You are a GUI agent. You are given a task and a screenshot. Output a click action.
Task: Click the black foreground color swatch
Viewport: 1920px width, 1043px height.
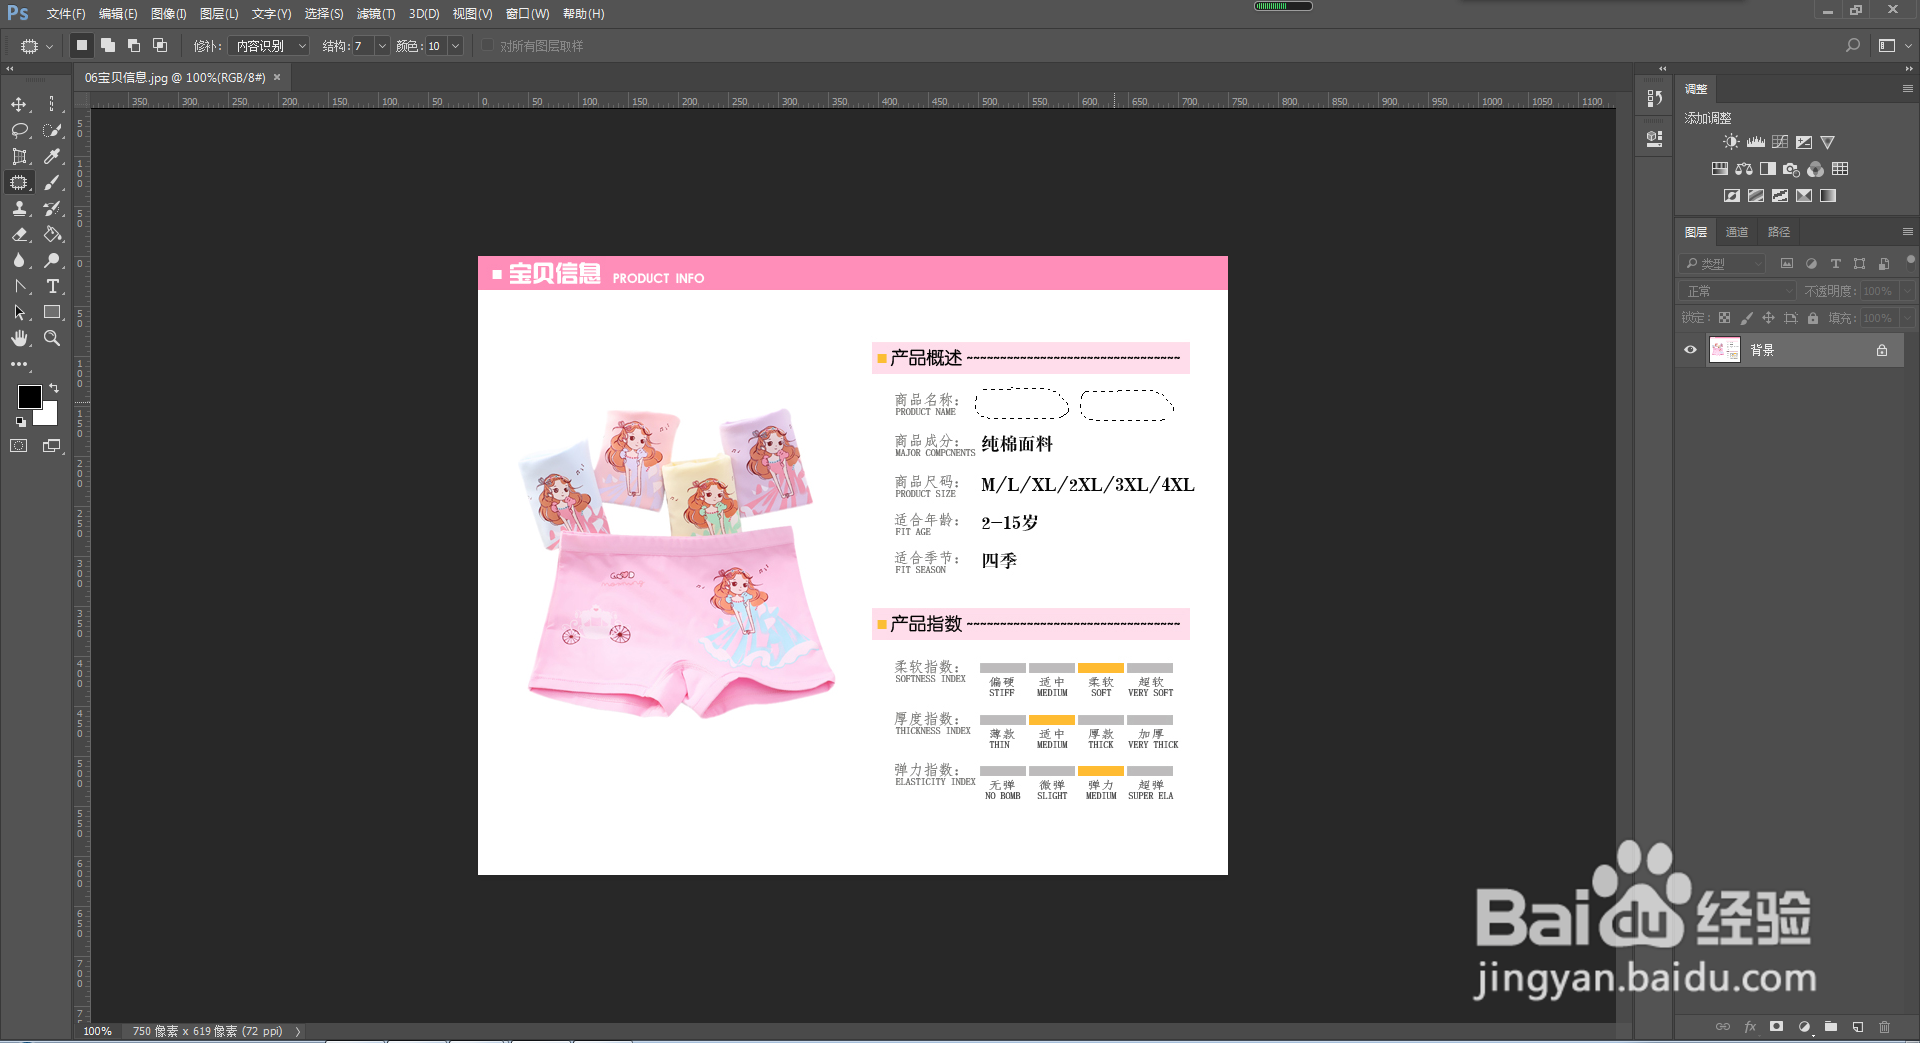coord(29,396)
